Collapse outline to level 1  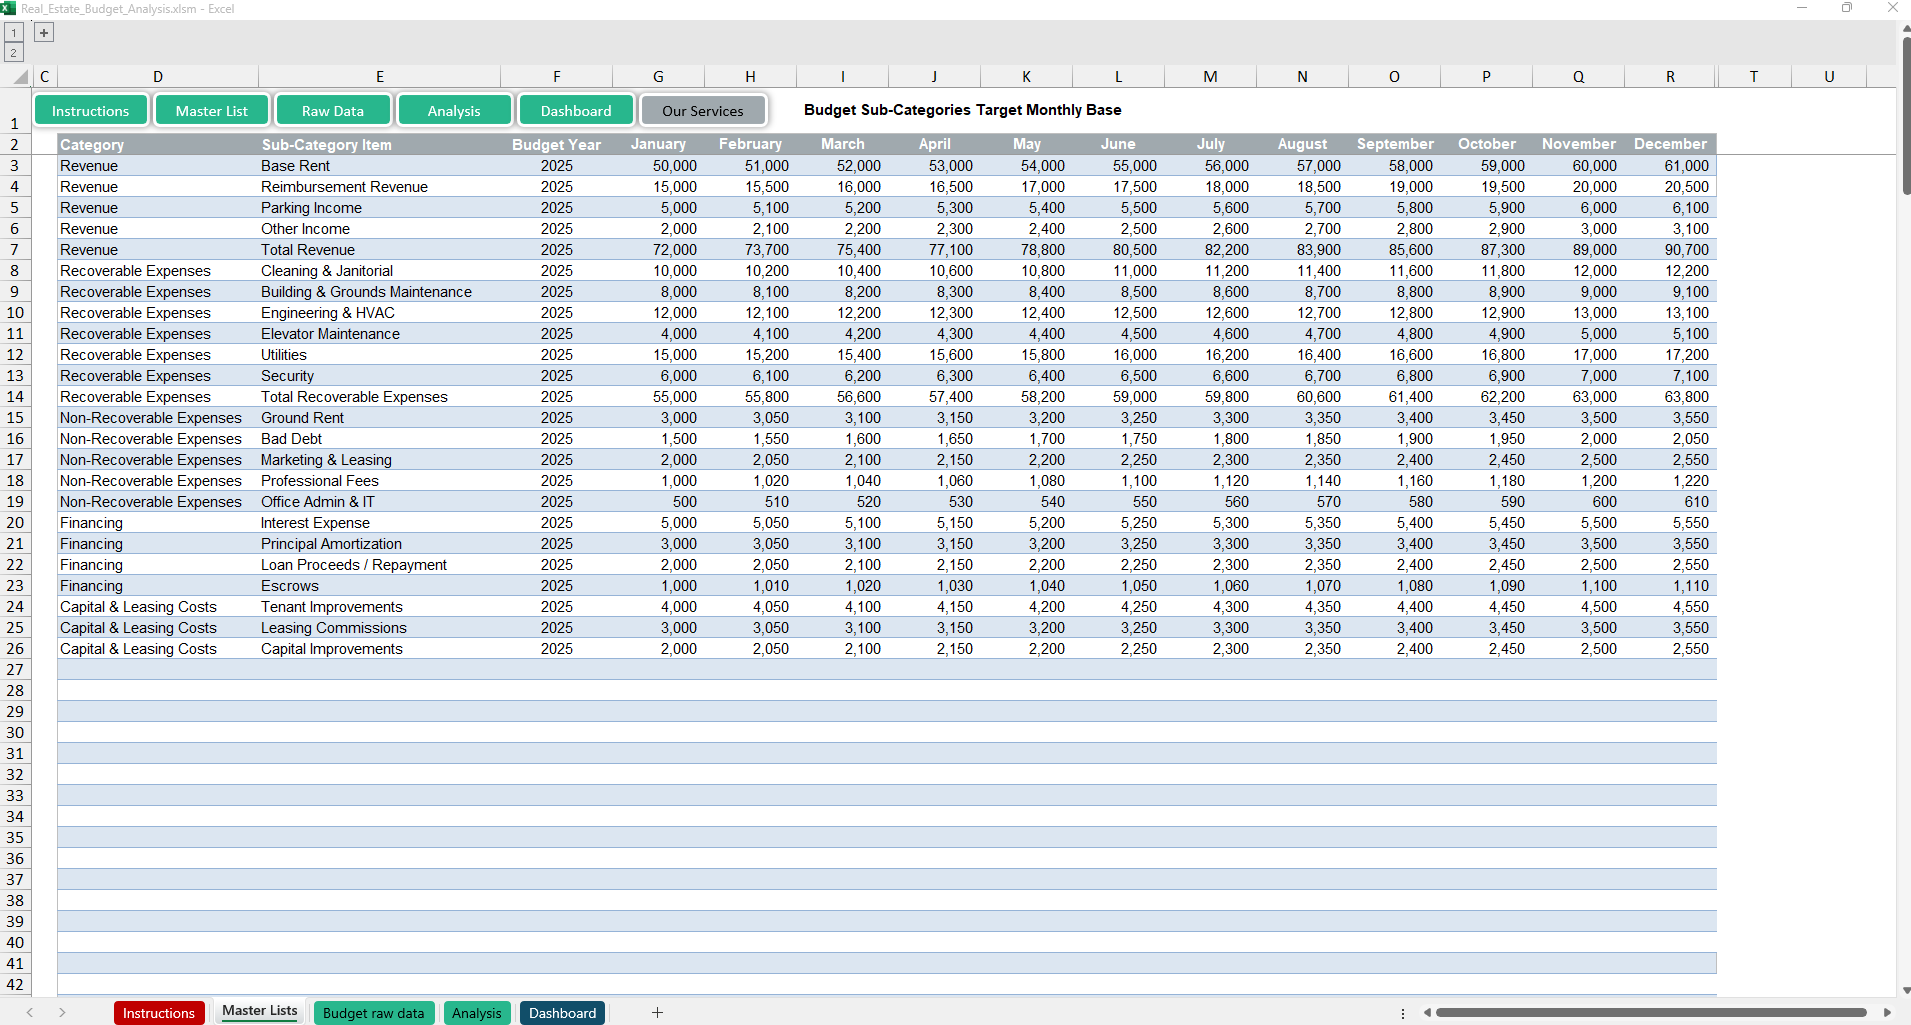(14, 33)
